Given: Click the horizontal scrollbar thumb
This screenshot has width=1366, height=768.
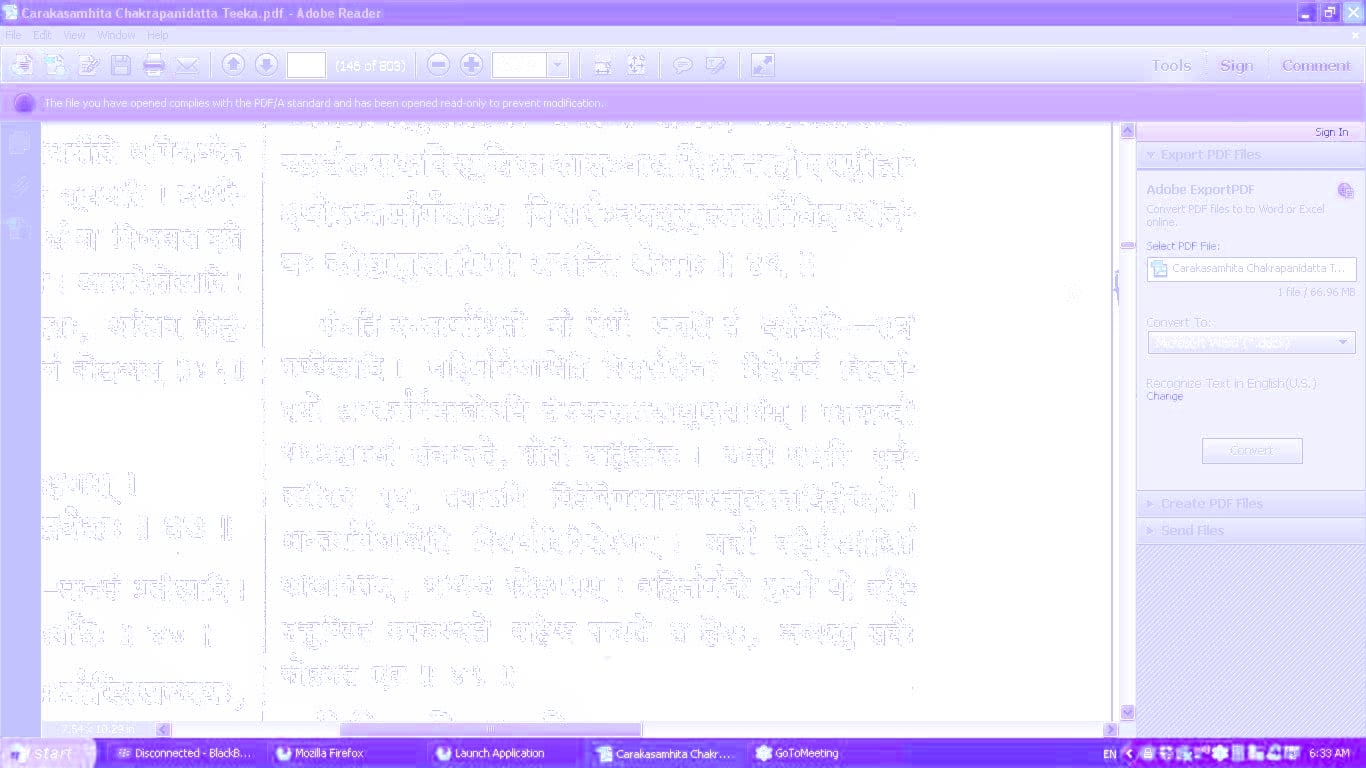Looking at the screenshot, I should coord(490,730).
